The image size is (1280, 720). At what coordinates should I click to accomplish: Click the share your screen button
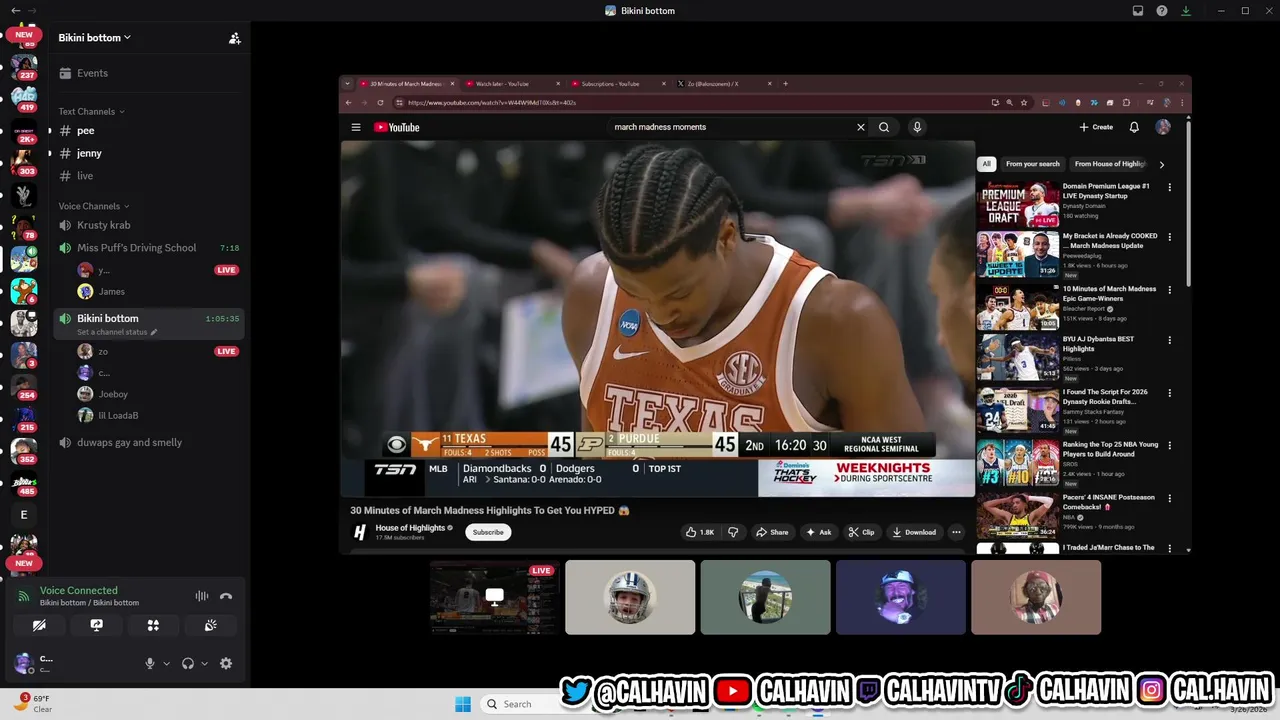pyautogui.click(x=96, y=625)
